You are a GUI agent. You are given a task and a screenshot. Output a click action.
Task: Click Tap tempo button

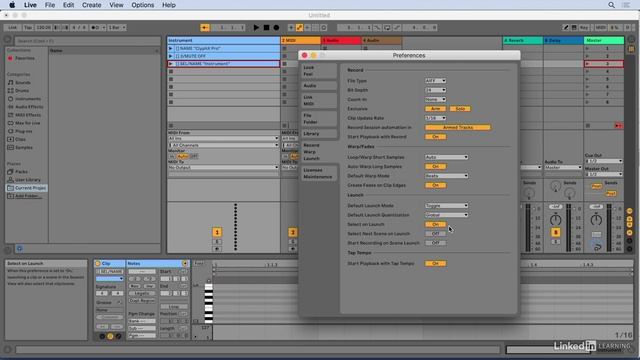tap(28, 27)
